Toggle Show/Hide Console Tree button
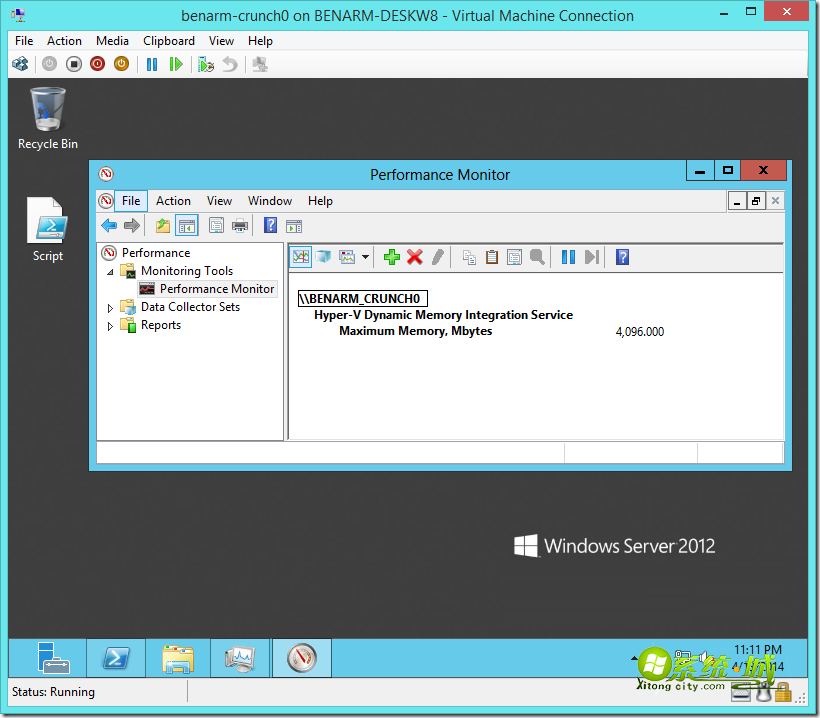 187,226
